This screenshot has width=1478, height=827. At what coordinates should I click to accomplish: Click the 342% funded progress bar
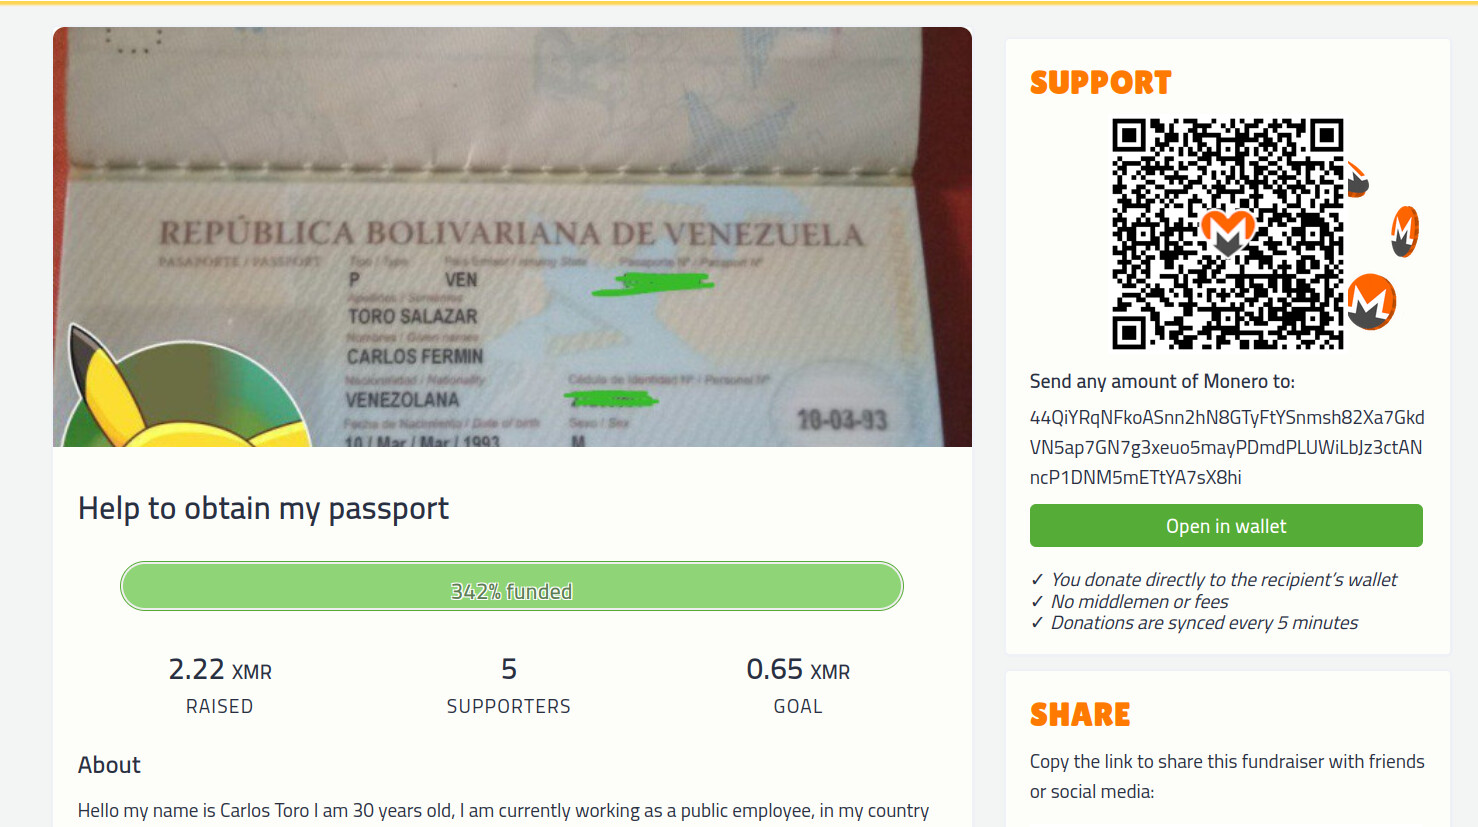512,586
